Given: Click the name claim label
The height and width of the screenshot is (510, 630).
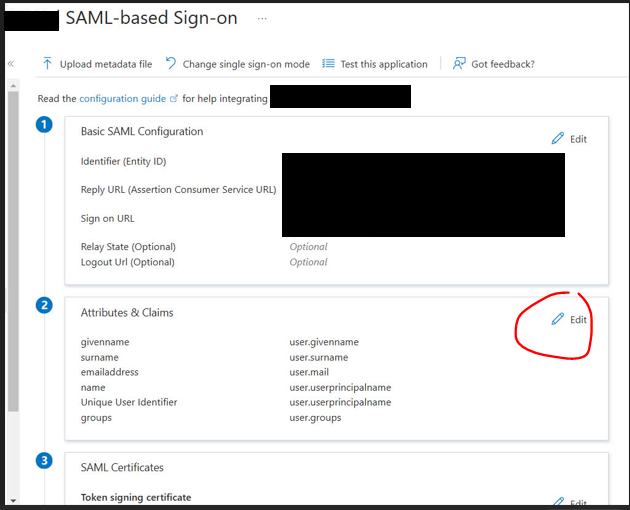Looking at the screenshot, I should pyautogui.click(x=93, y=387).
